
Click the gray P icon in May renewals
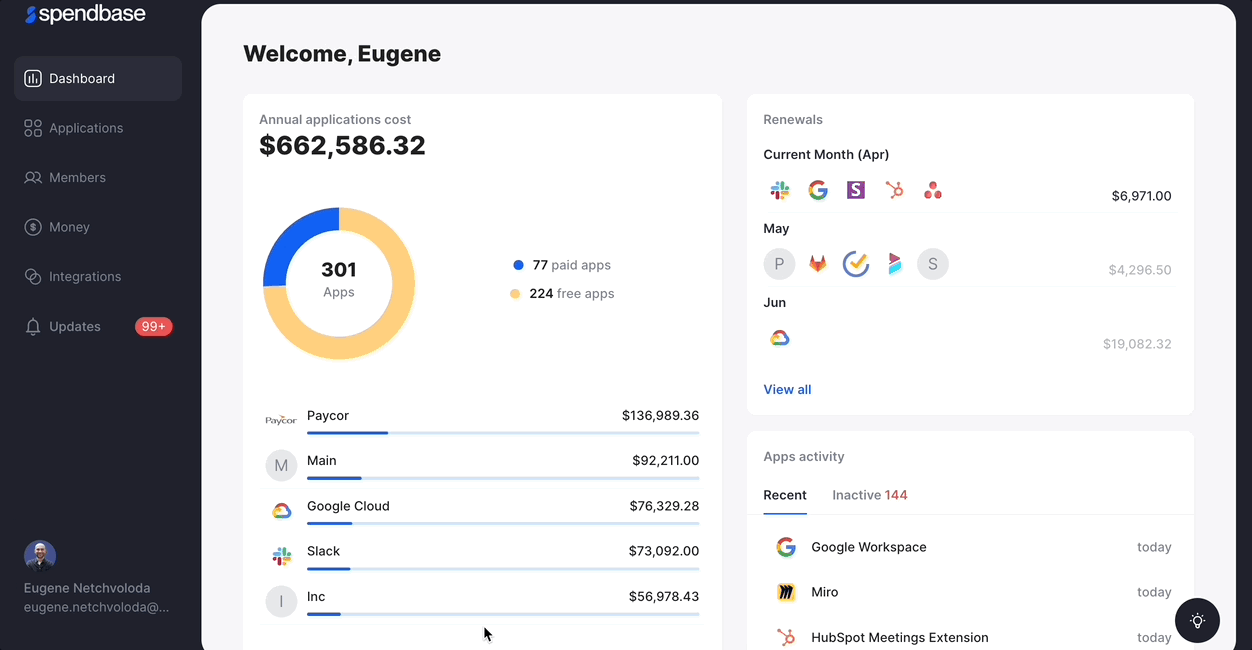780,264
